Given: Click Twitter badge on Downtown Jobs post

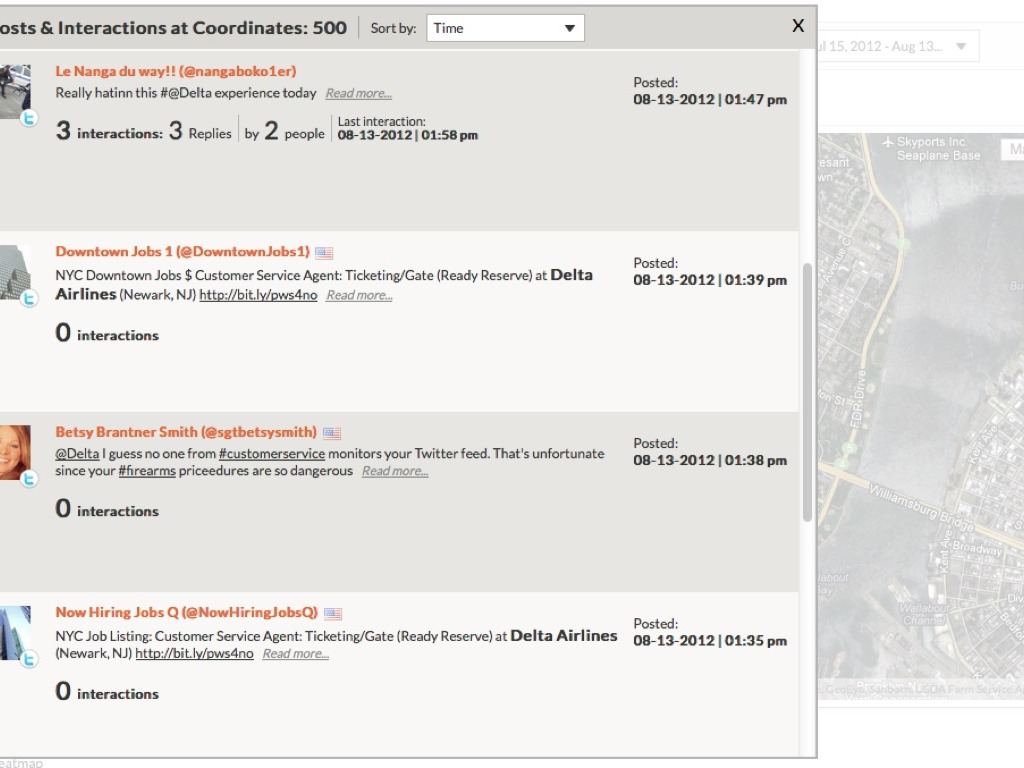Looking at the screenshot, I should click(x=29, y=298).
